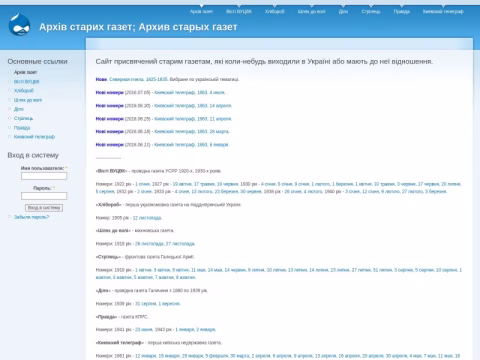
Task: Open 'Правда' in the top navigation
Action: [402, 11]
